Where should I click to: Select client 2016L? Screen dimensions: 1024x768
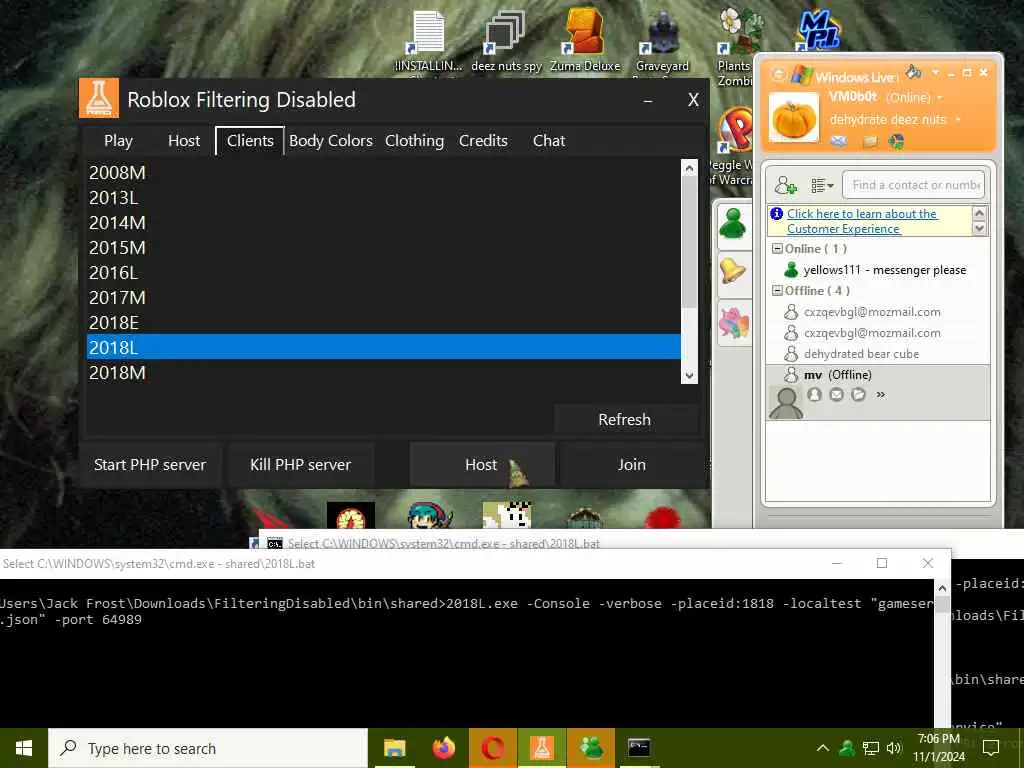point(383,272)
